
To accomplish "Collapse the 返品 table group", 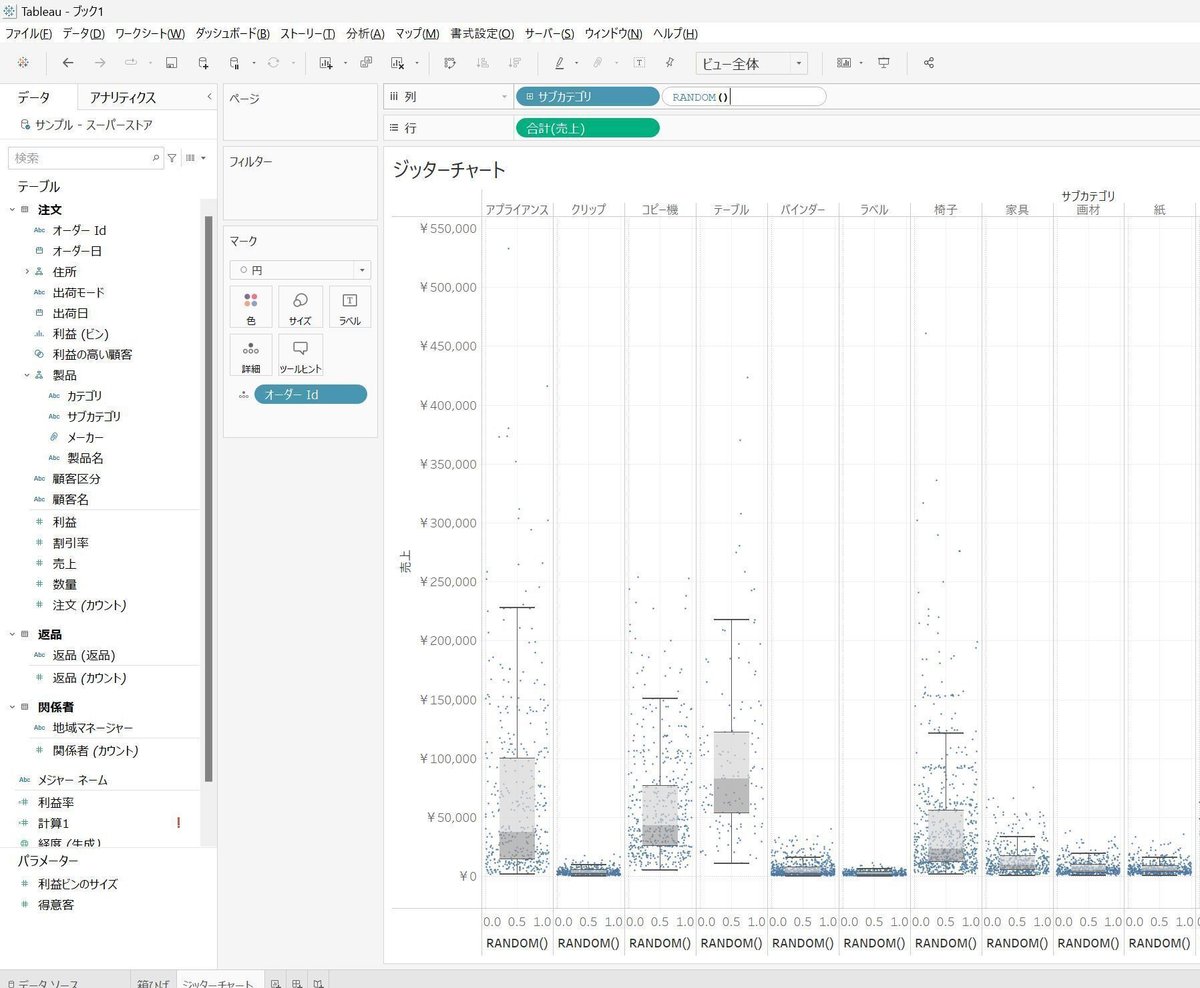I will point(12,634).
